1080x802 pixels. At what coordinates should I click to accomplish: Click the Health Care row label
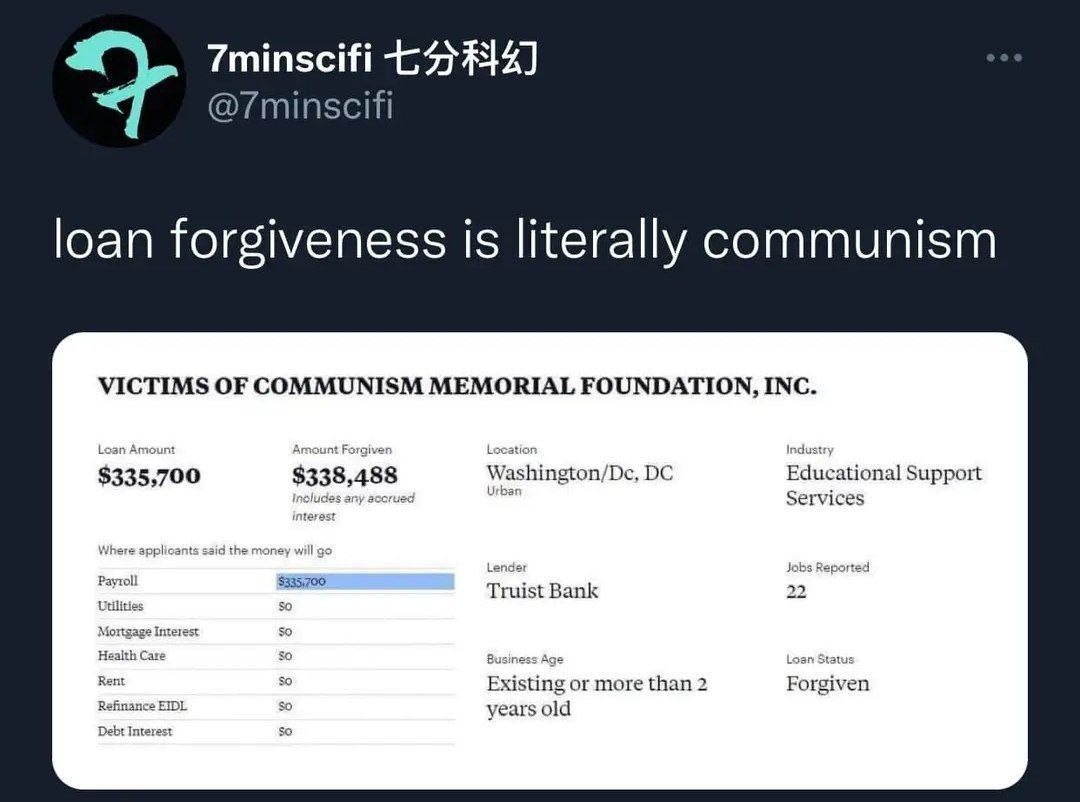pyautogui.click(x=131, y=656)
